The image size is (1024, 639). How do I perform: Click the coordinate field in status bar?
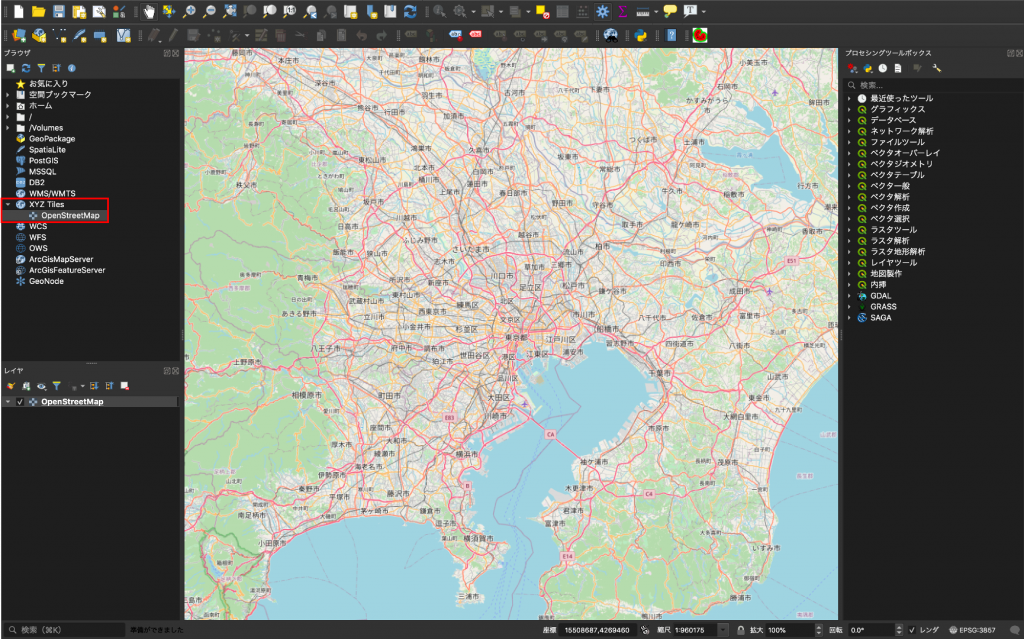coord(597,630)
